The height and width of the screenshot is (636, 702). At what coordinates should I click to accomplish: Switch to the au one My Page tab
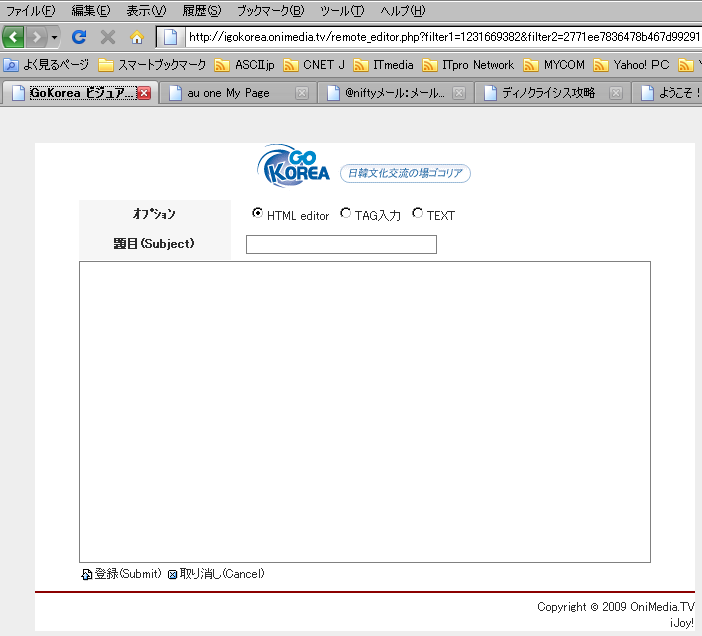click(228, 93)
